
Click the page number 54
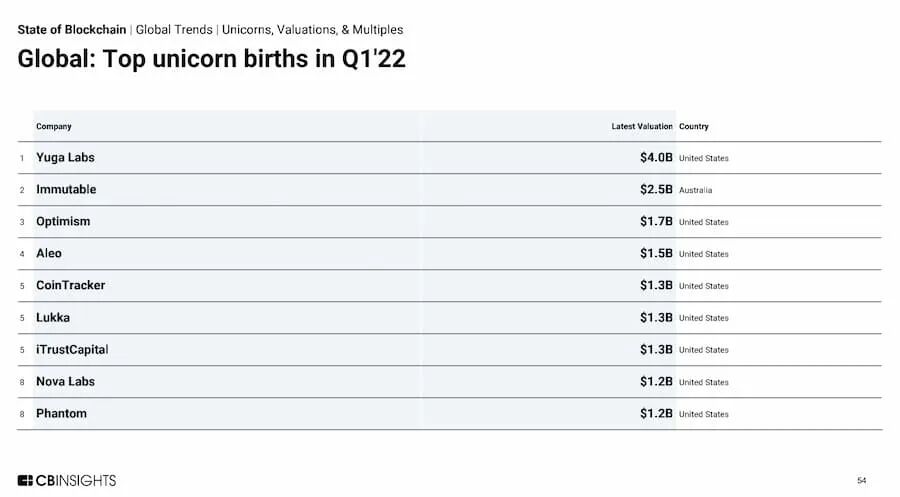coord(861,480)
